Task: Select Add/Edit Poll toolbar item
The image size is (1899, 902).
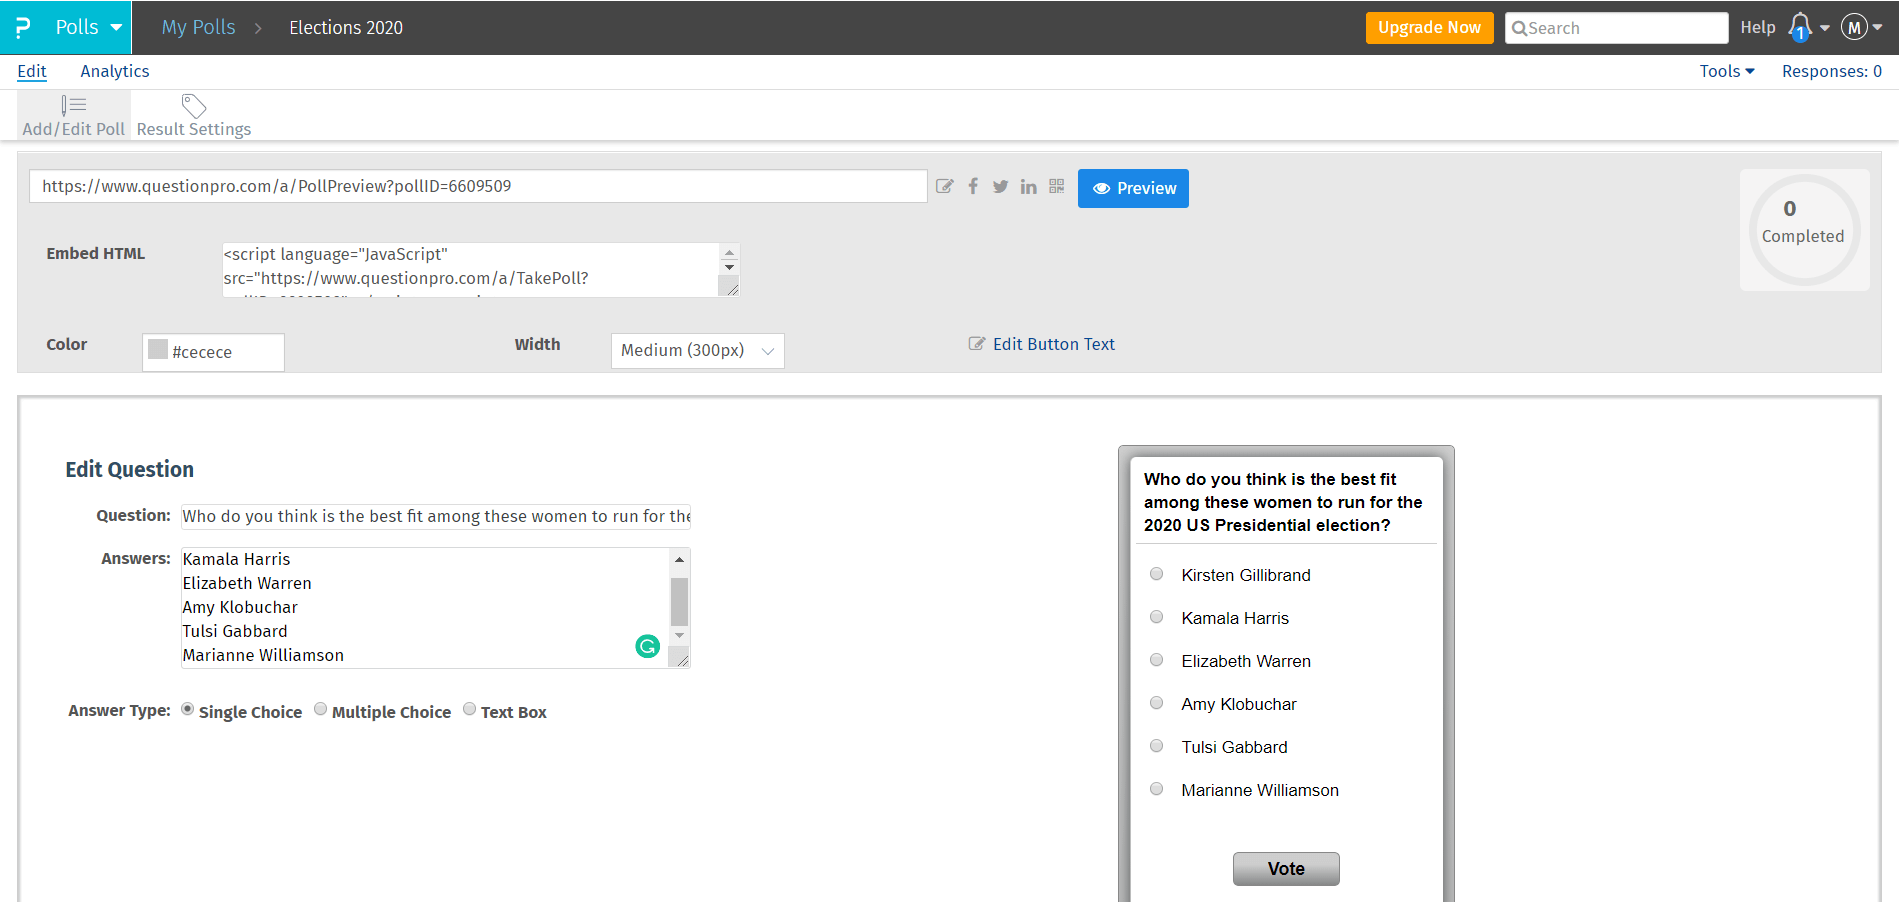Action: (74, 116)
